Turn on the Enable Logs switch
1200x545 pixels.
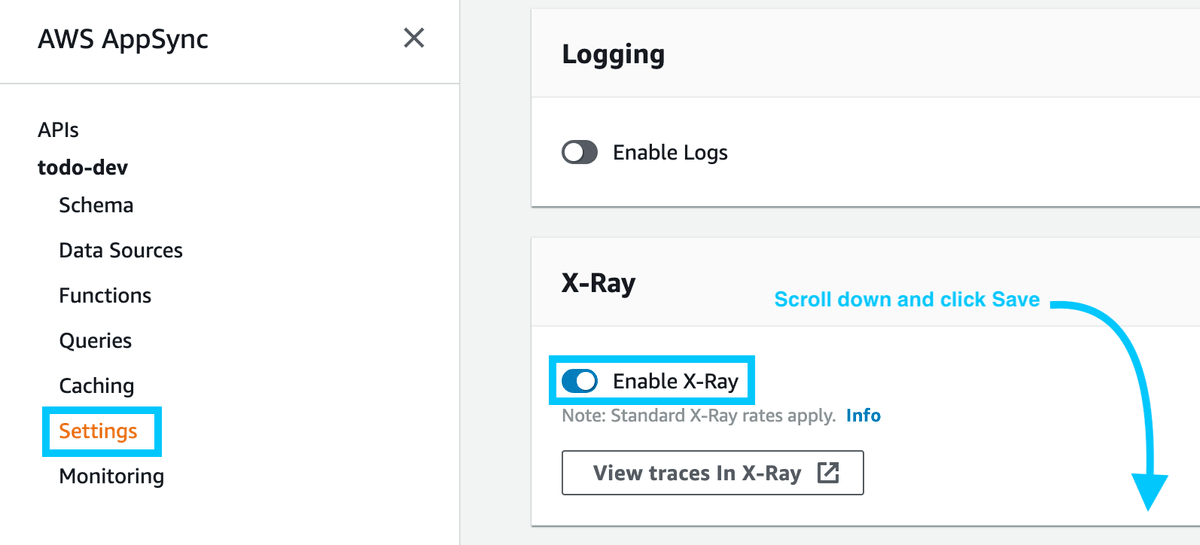pos(580,153)
